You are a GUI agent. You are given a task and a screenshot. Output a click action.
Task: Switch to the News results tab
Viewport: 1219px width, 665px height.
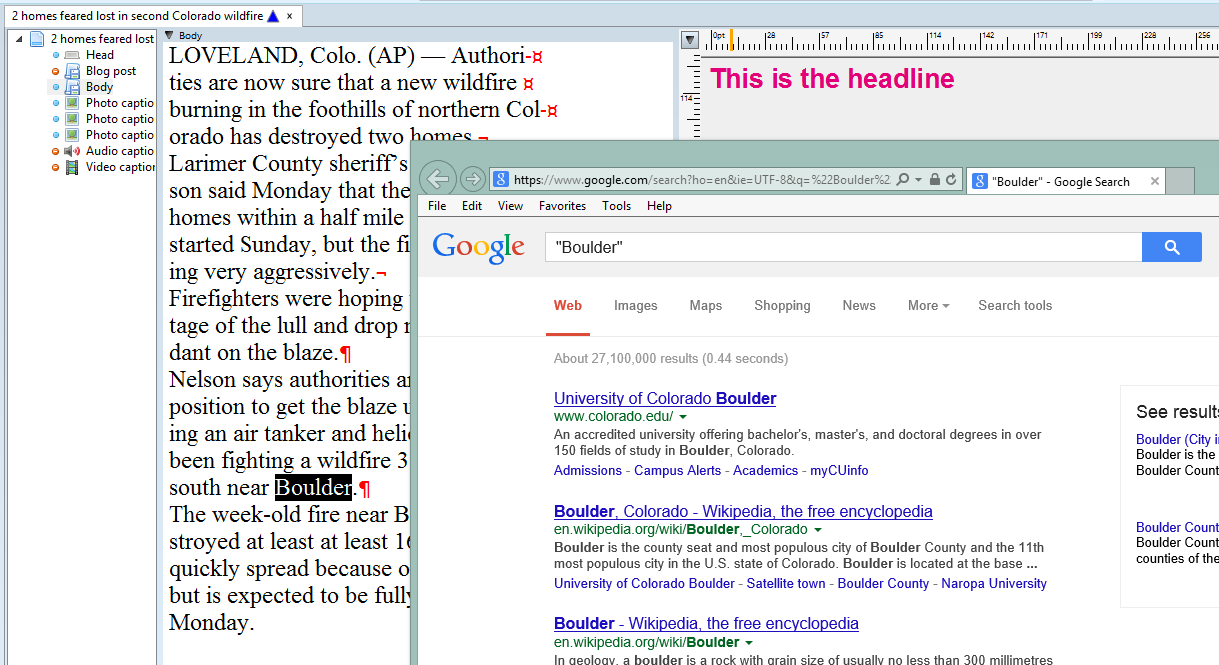coord(859,306)
